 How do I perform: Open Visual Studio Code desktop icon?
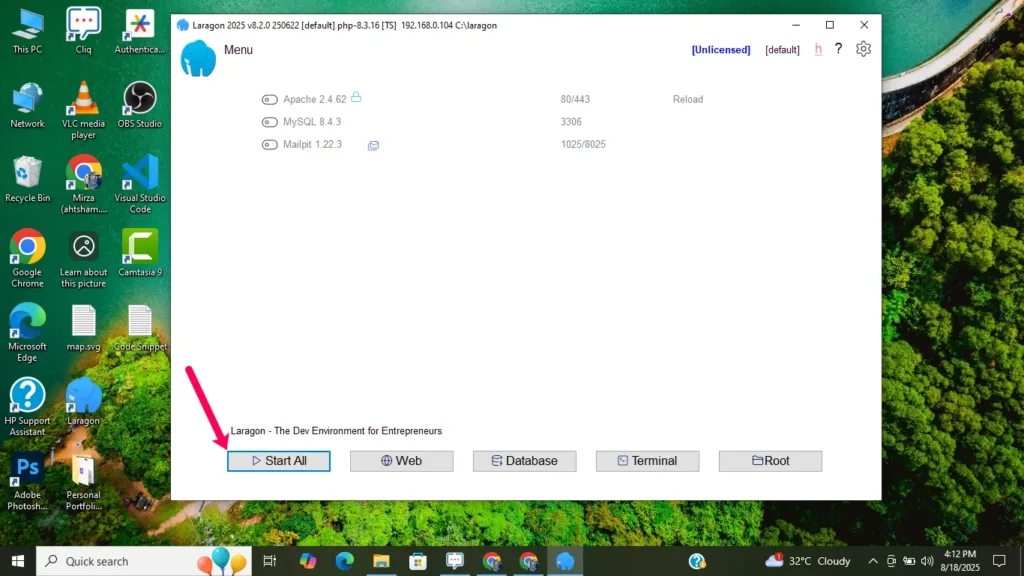point(140,173)
